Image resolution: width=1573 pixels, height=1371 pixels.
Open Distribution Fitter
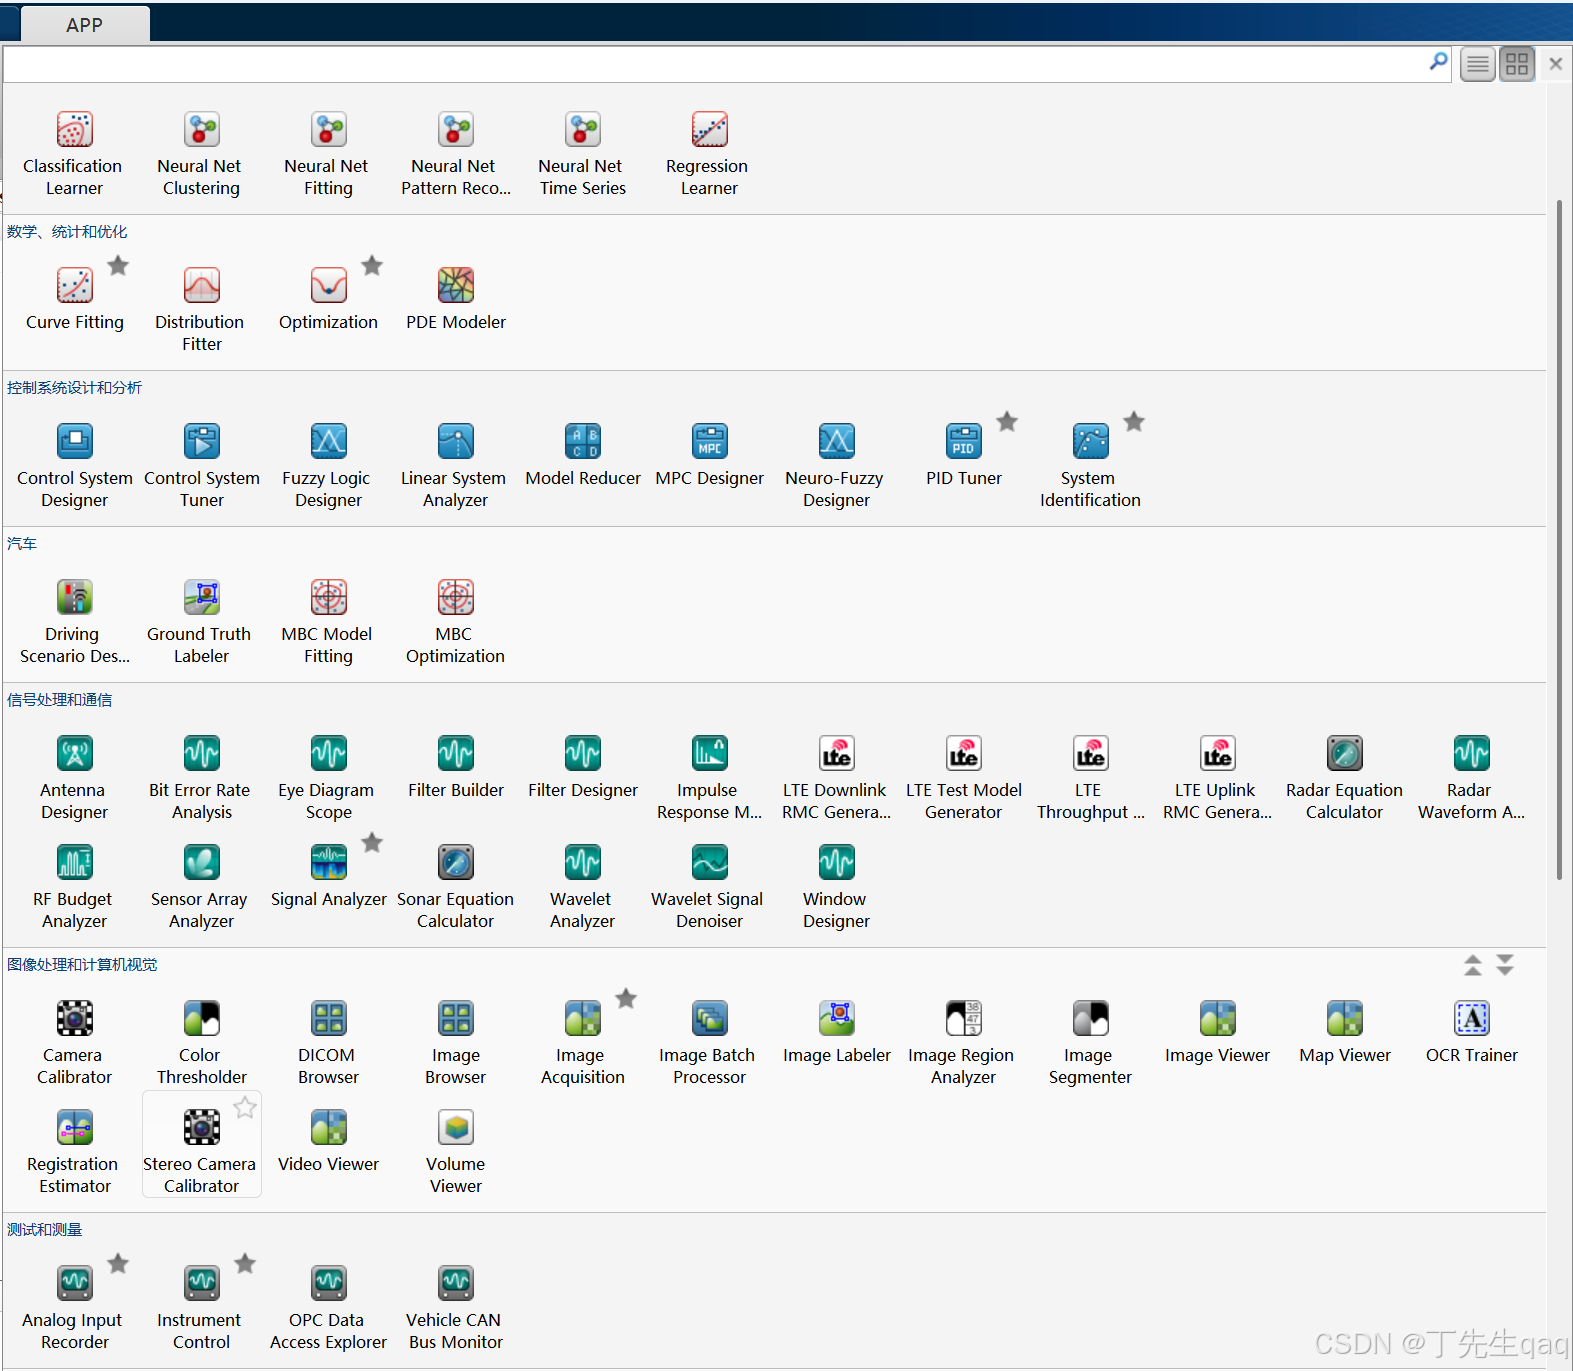coord(201,310)
